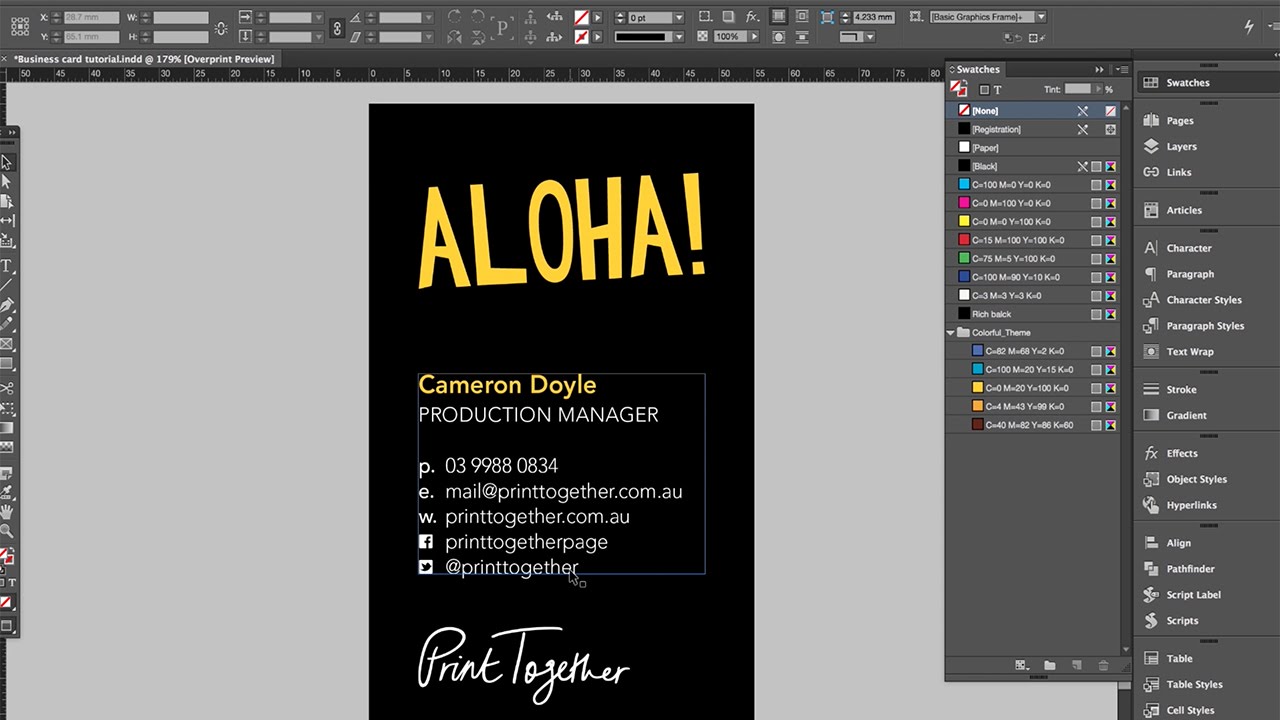Screen dimensions: 1280x720
Task: Toggle constrain proportions chain link
Action: [x=337, y=27]
